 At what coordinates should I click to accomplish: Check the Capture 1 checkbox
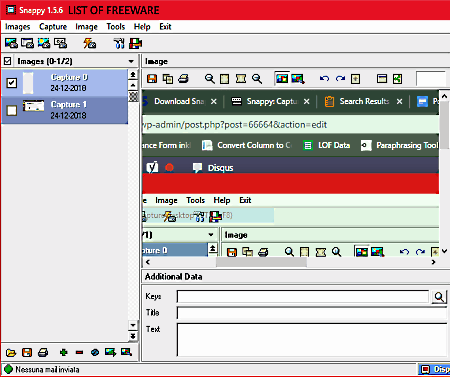pos(12,110)
